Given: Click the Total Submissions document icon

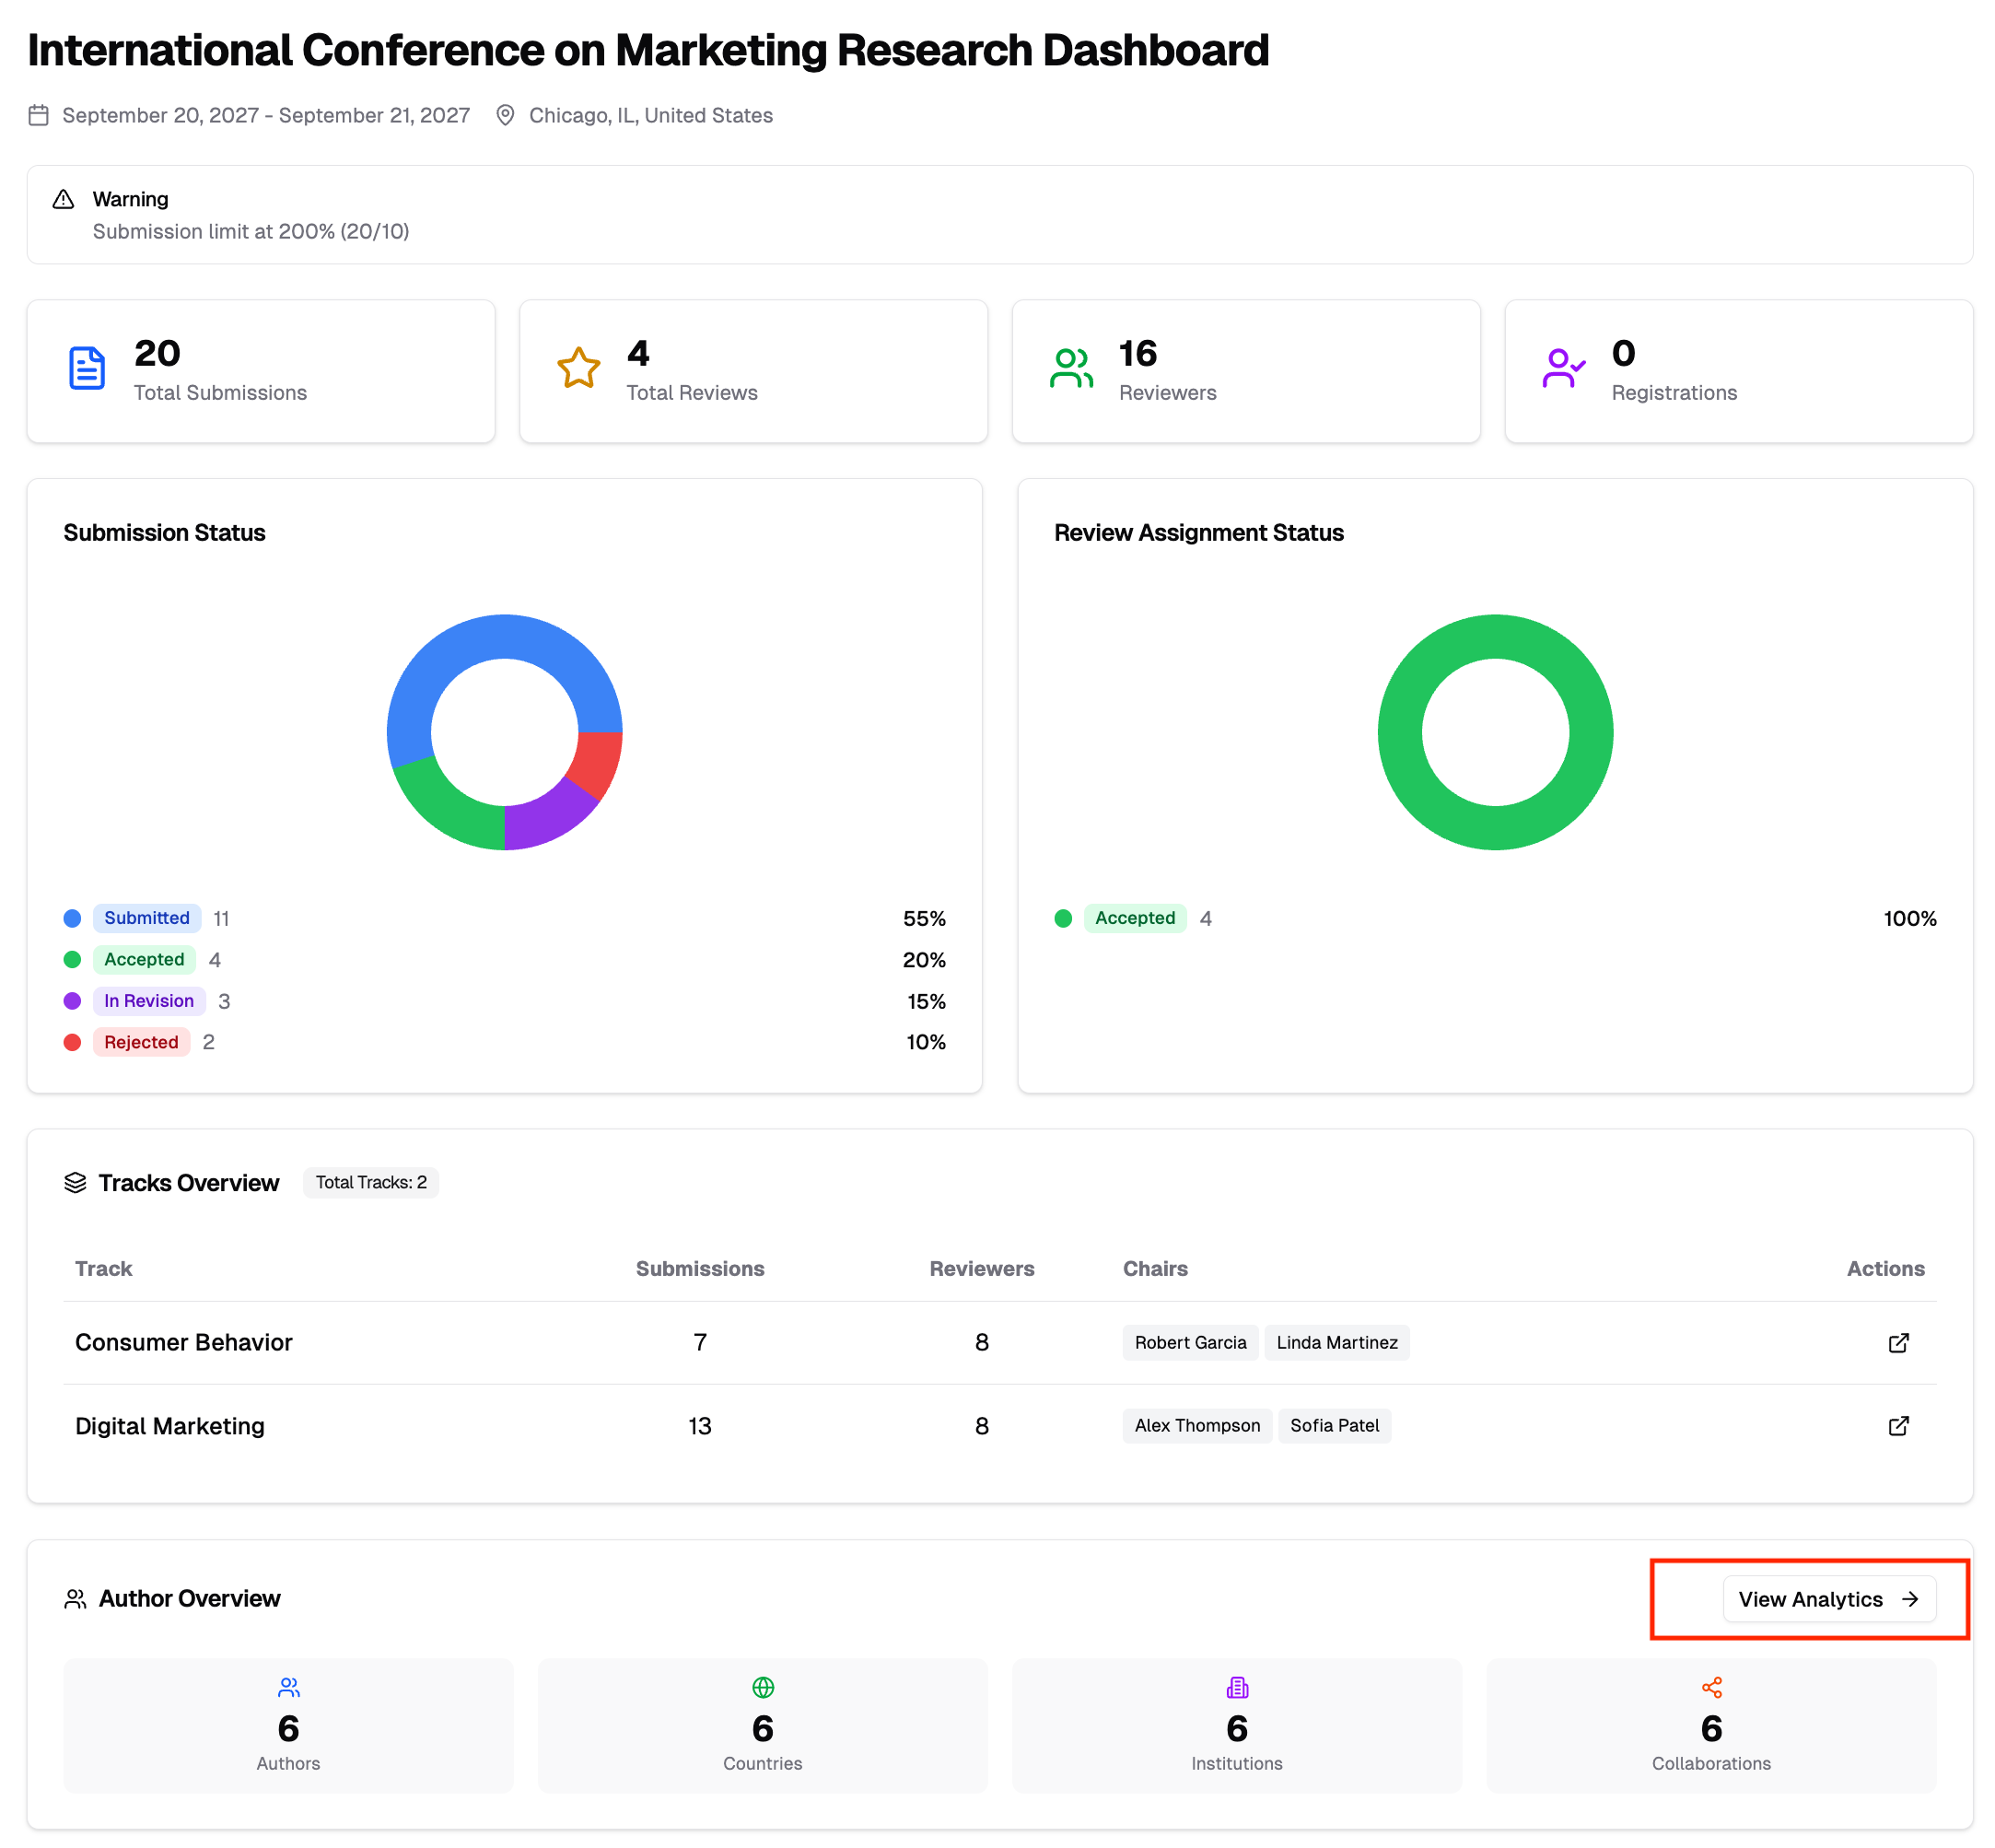Looking at the screenshot, I should coord(87,369).
